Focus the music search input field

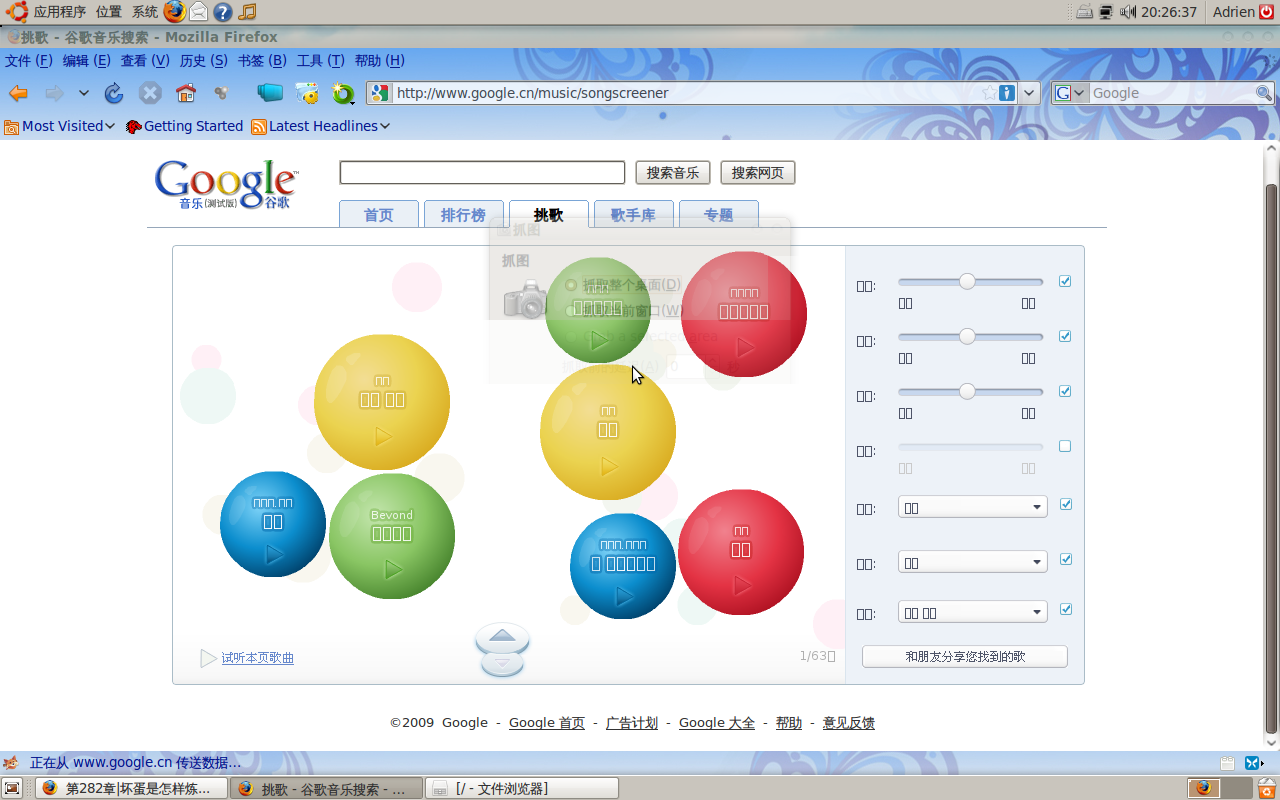tap(482, 172)
